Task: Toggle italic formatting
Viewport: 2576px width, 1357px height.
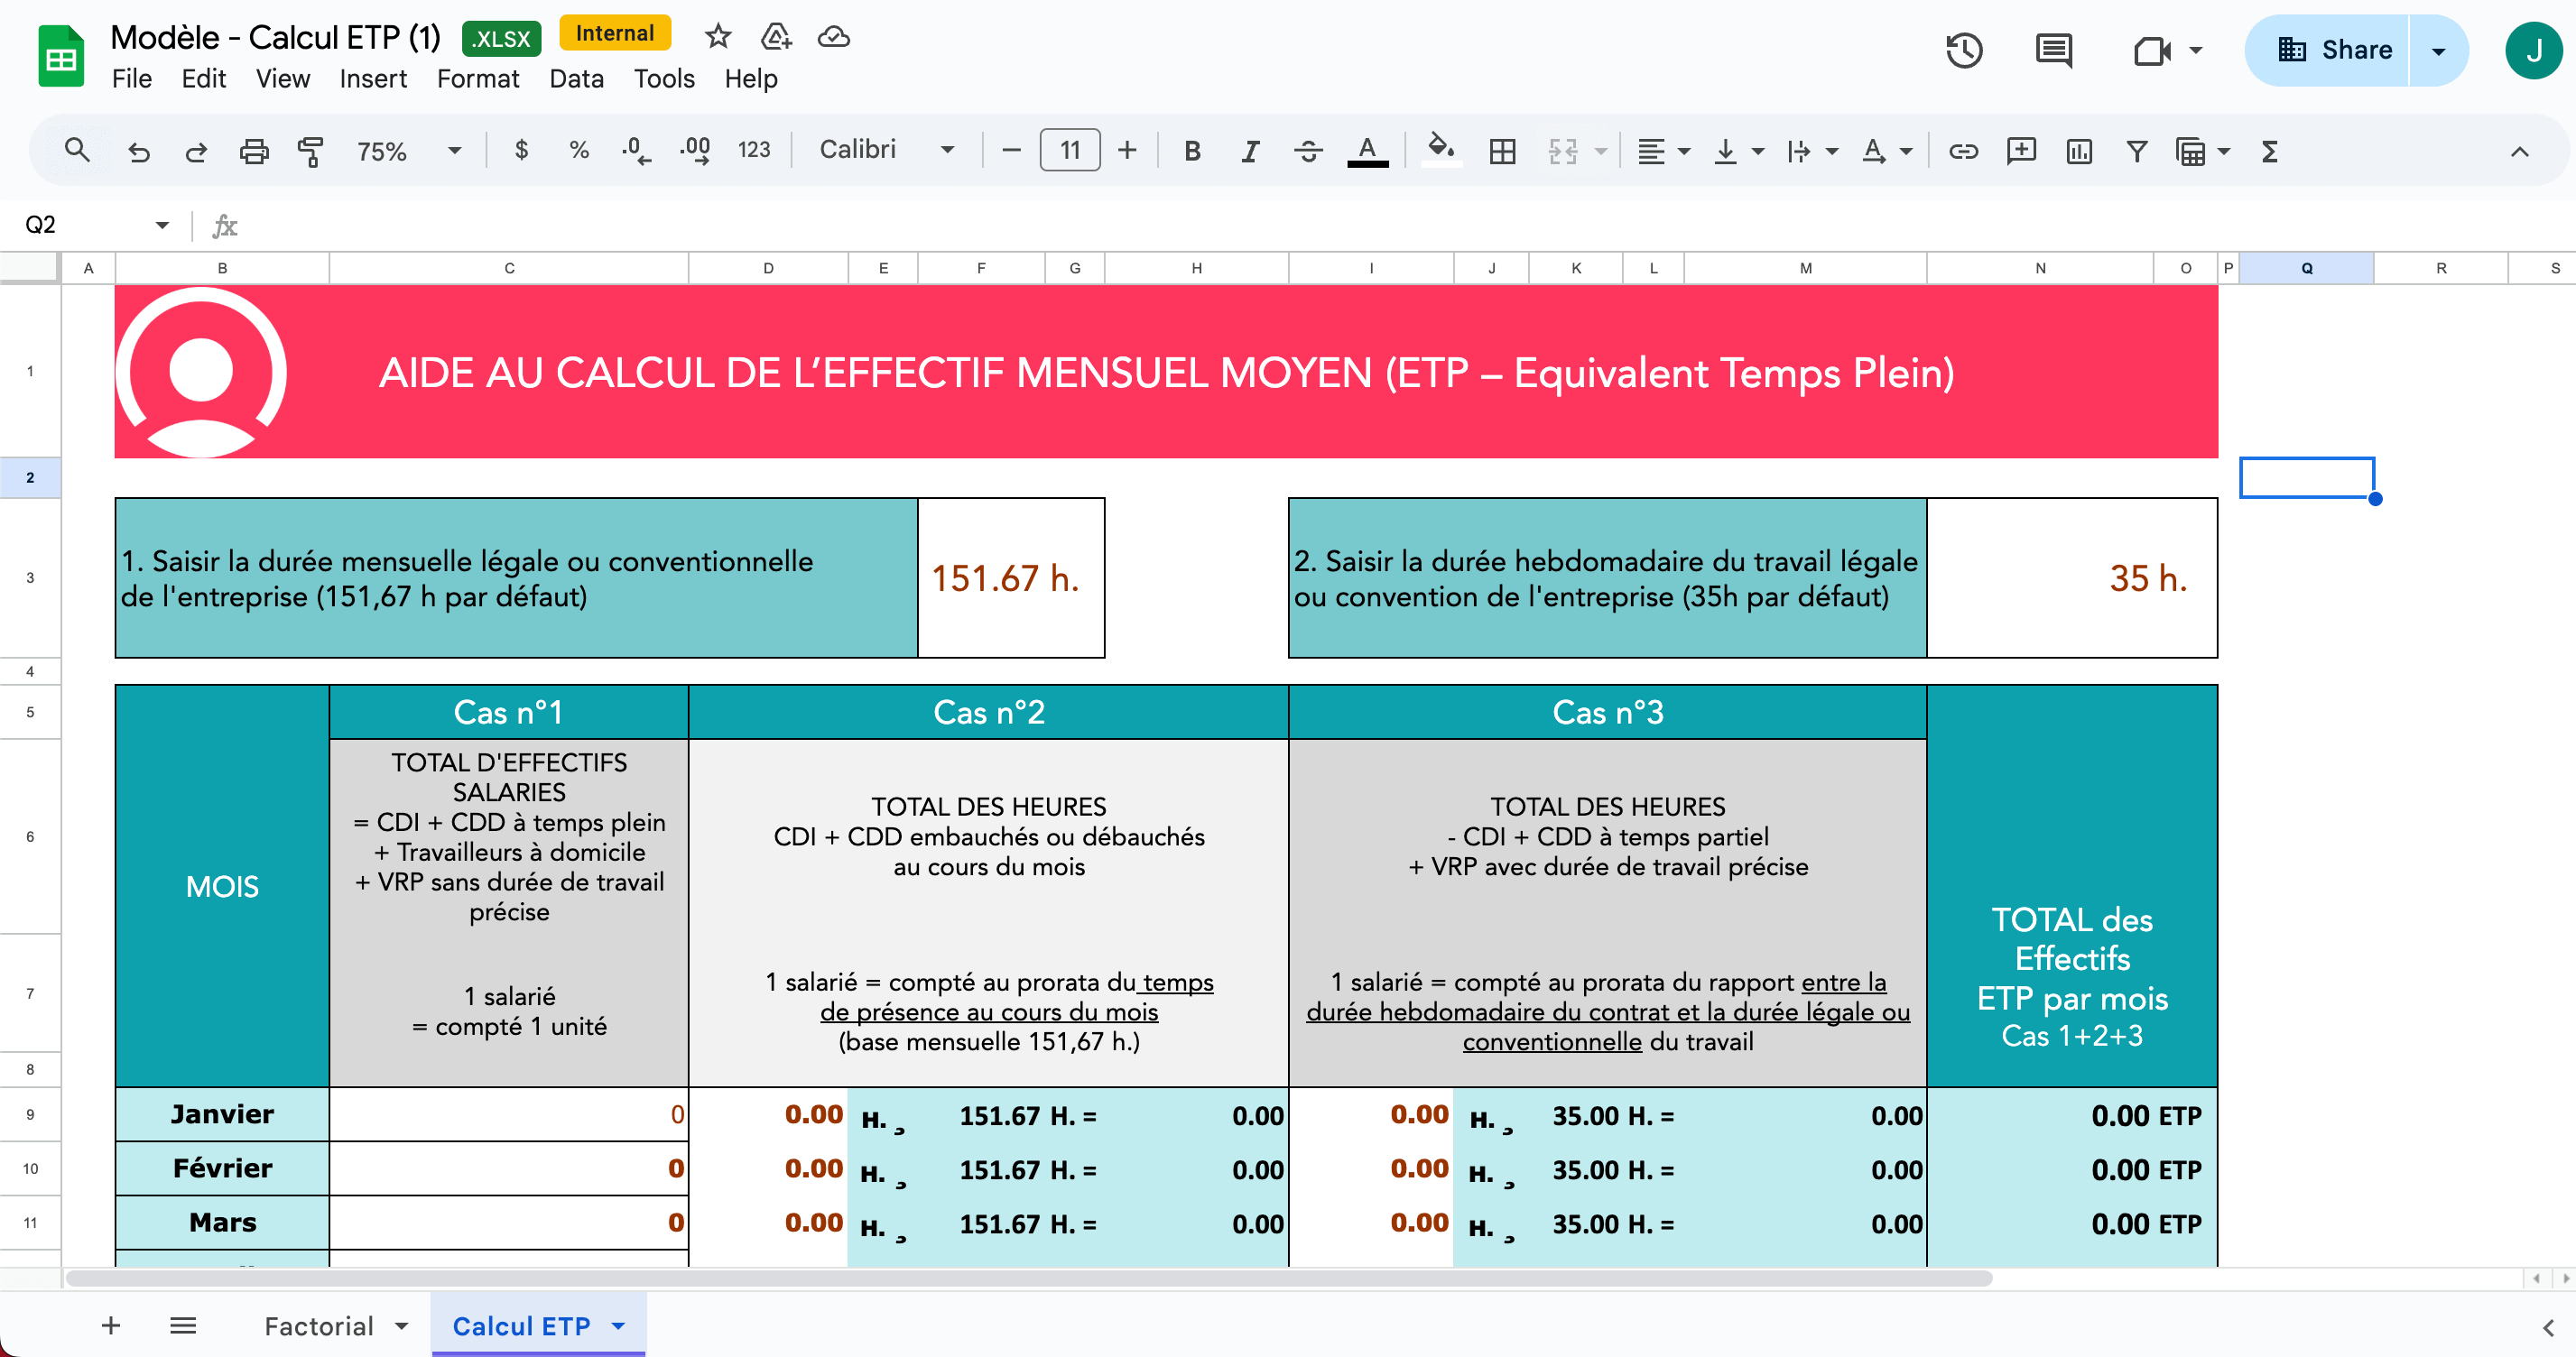Action: click(1249, 151)
